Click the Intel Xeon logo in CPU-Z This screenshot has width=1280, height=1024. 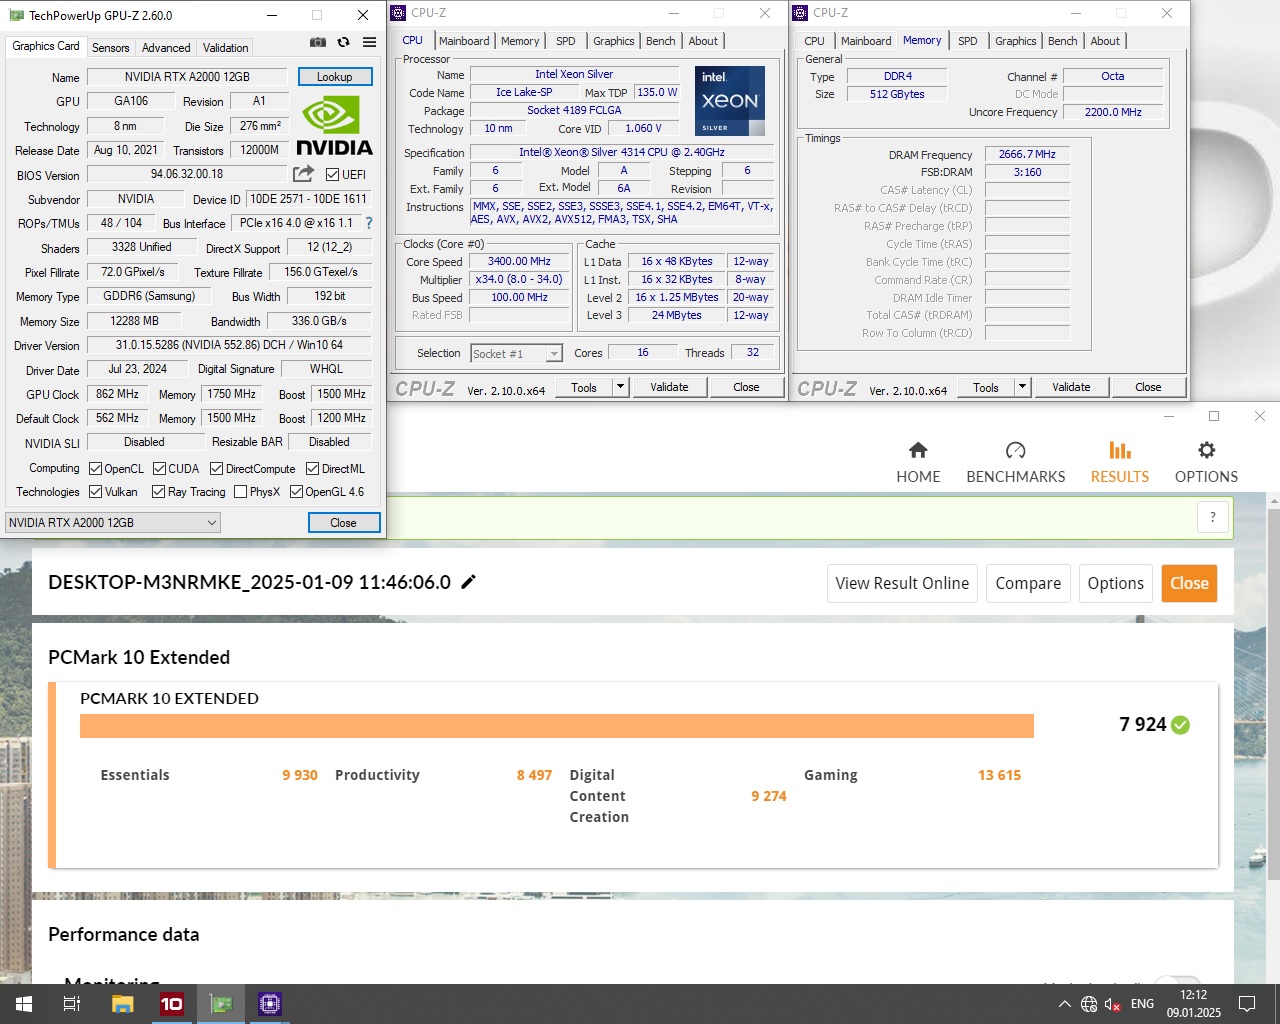tap(730, 101)
